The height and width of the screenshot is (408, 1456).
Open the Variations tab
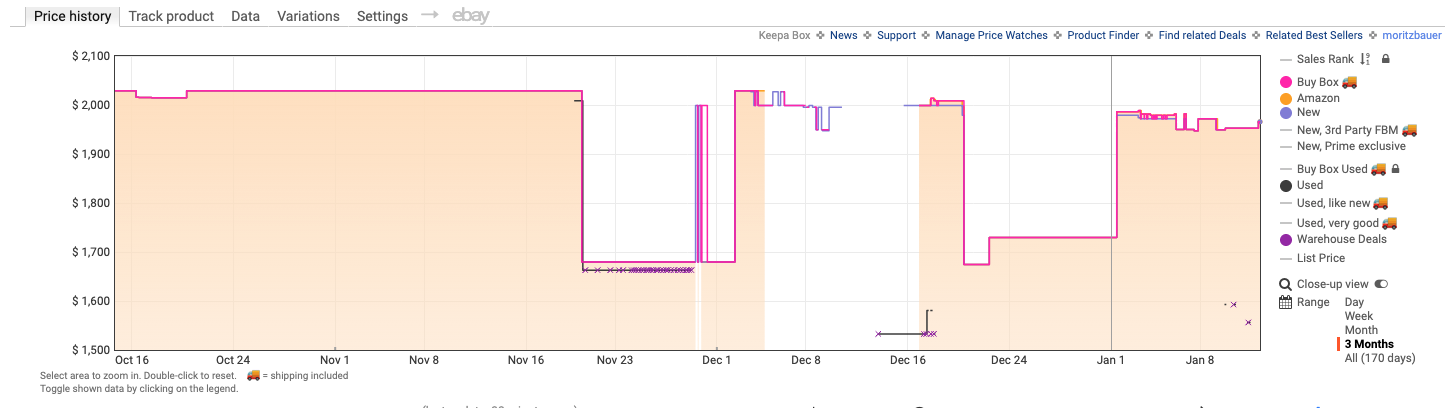308,16
